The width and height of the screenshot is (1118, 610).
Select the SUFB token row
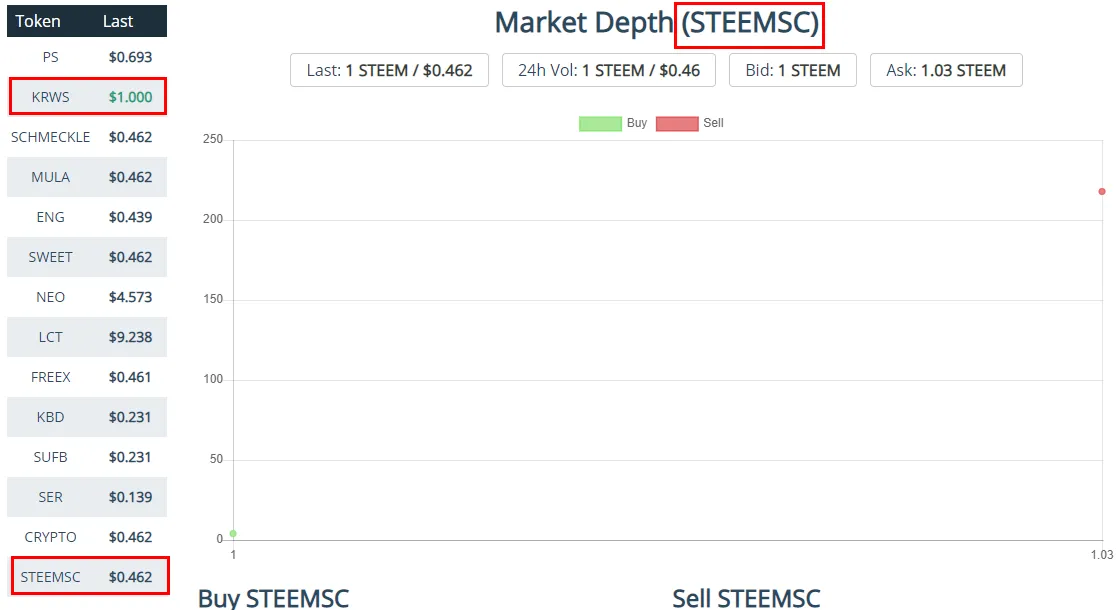pyautogui.click(x=86, y=457)
